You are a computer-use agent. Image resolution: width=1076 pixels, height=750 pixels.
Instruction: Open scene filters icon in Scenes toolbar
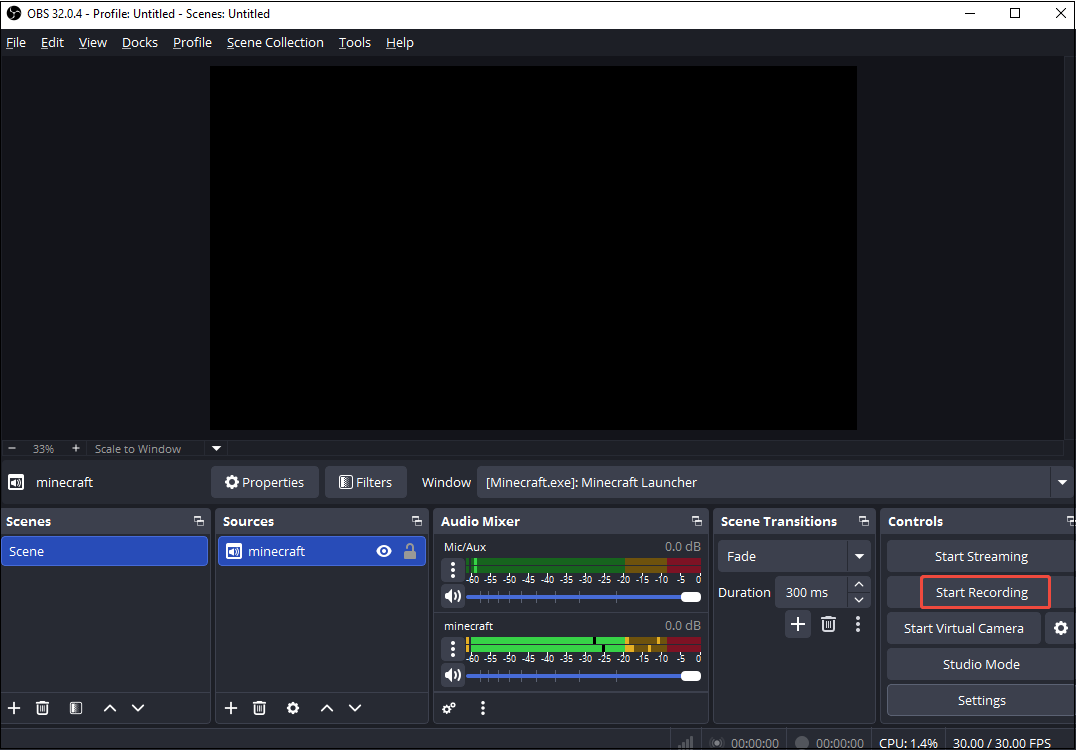coord(75,708)
